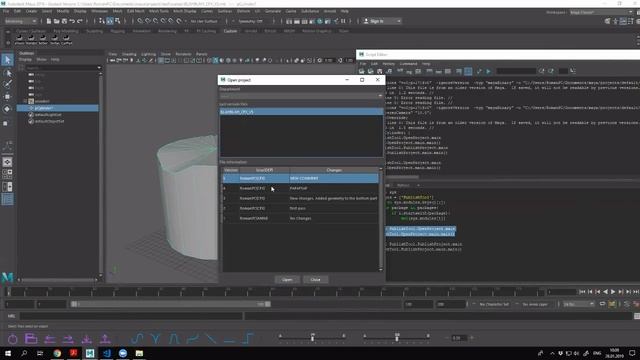Toggle the highlighted shading button in viewport toolbar
640x360 pixels.
click(x=216, y=60)
